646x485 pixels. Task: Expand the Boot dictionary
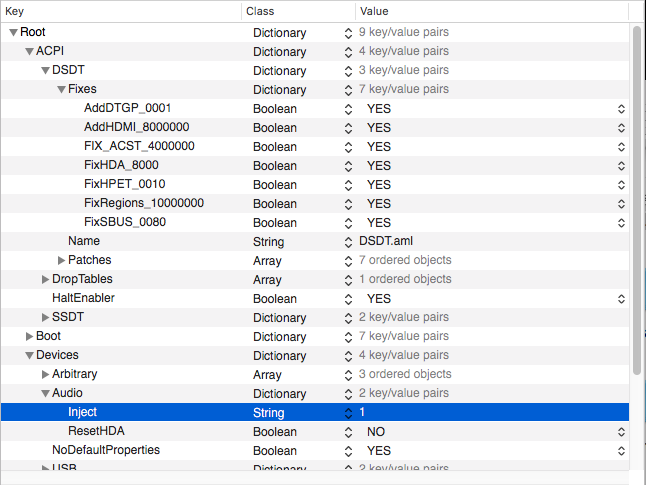pos(29,336)
